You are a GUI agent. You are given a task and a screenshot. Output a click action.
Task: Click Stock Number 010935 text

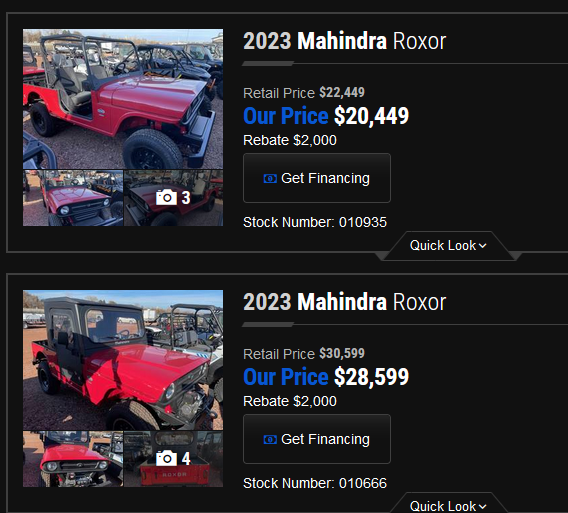coord(315,222)
